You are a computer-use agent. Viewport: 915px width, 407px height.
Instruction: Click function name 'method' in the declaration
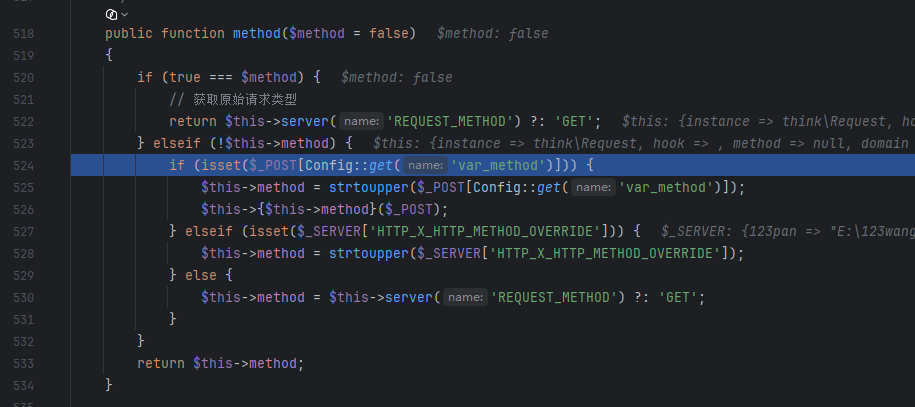[257, 34]
